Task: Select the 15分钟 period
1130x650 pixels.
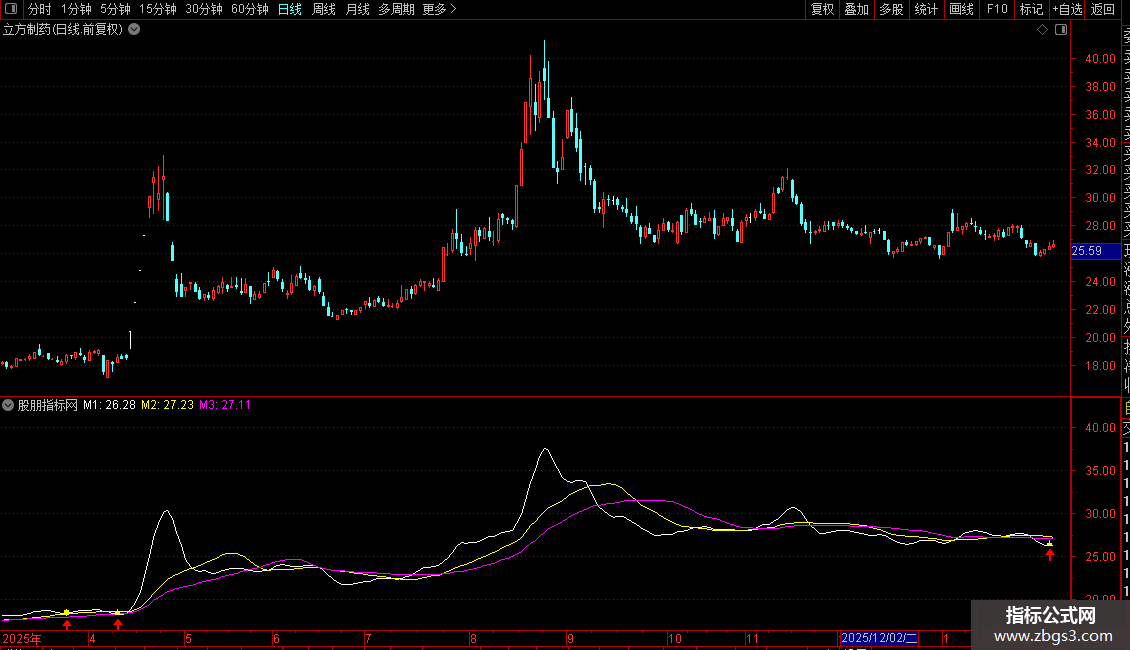Action: click(158, 9)
